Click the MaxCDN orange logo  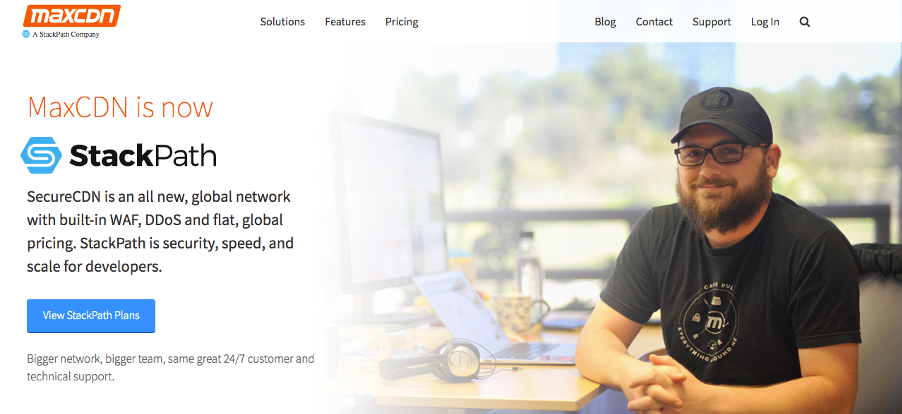72,16
